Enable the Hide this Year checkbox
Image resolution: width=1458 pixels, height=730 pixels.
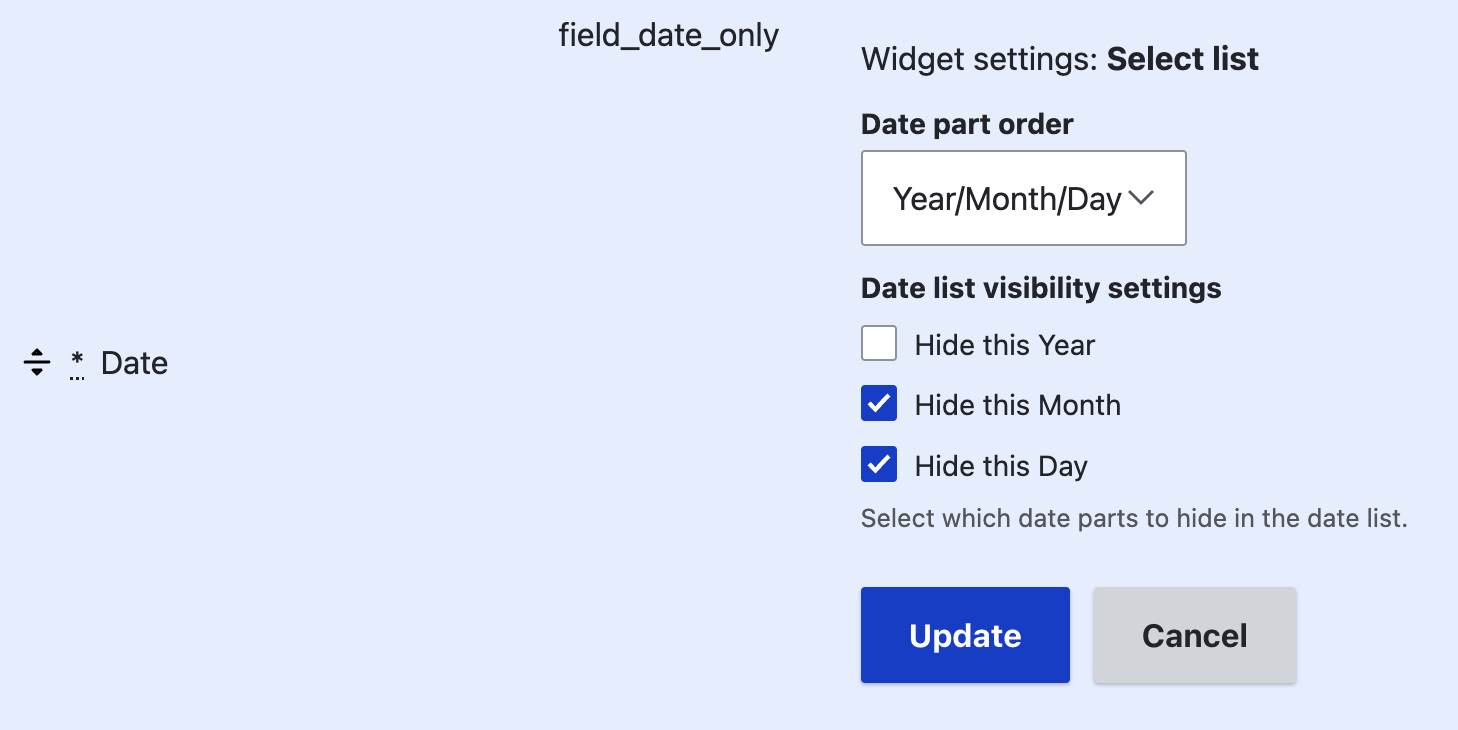click(x=878, y=343)
